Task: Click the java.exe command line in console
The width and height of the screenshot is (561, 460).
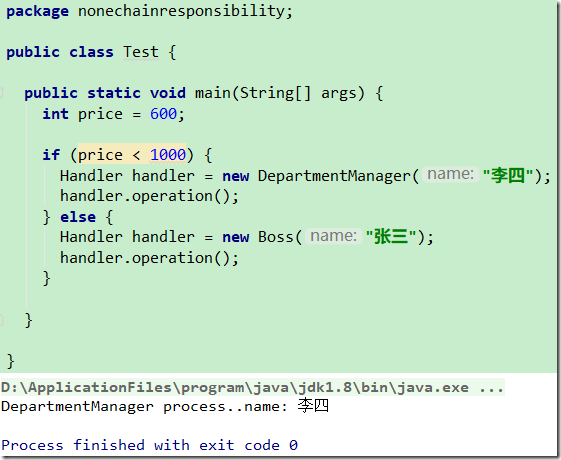Action: (252, 387)
